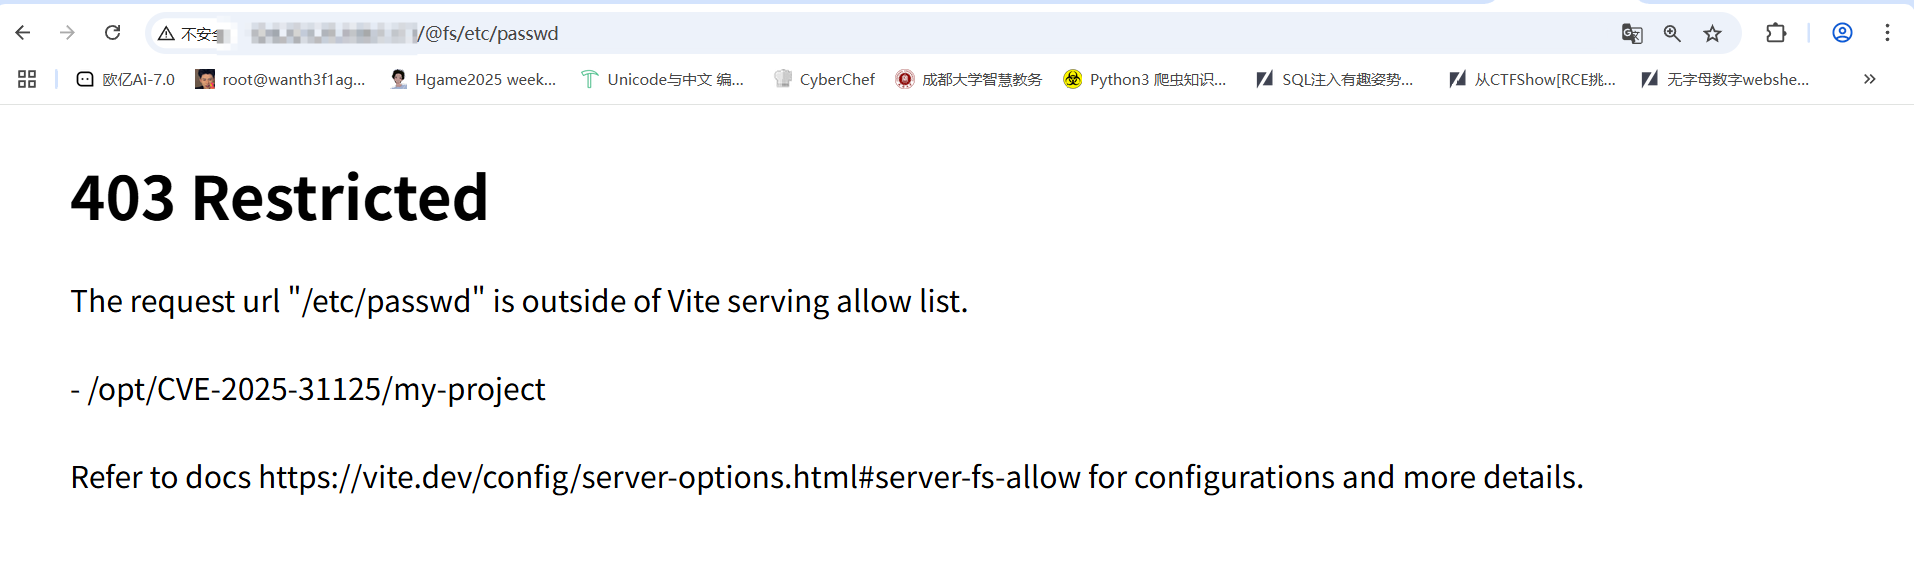Open the Chrome three-dot menu
Image resolution: width=1914 pixels, height=568 pixels.
pyautogui.click(x=1887, y=33)
